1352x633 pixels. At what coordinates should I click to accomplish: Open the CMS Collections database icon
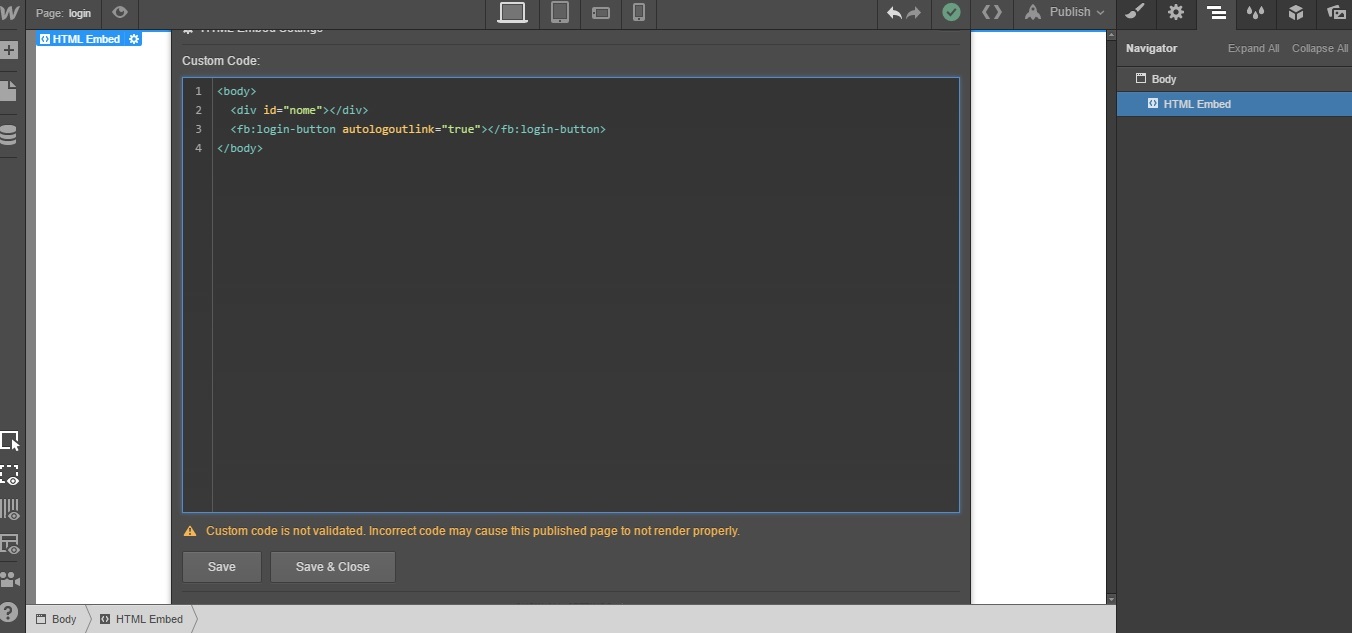point(9,136)
